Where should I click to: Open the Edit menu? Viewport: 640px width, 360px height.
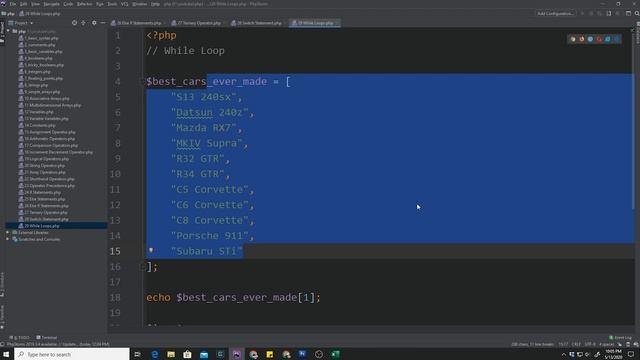(x=24, y=4)
